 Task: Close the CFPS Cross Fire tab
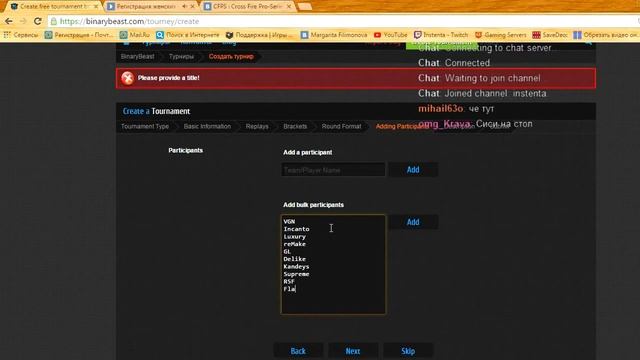pyautogui.click(x=289, y=7)
